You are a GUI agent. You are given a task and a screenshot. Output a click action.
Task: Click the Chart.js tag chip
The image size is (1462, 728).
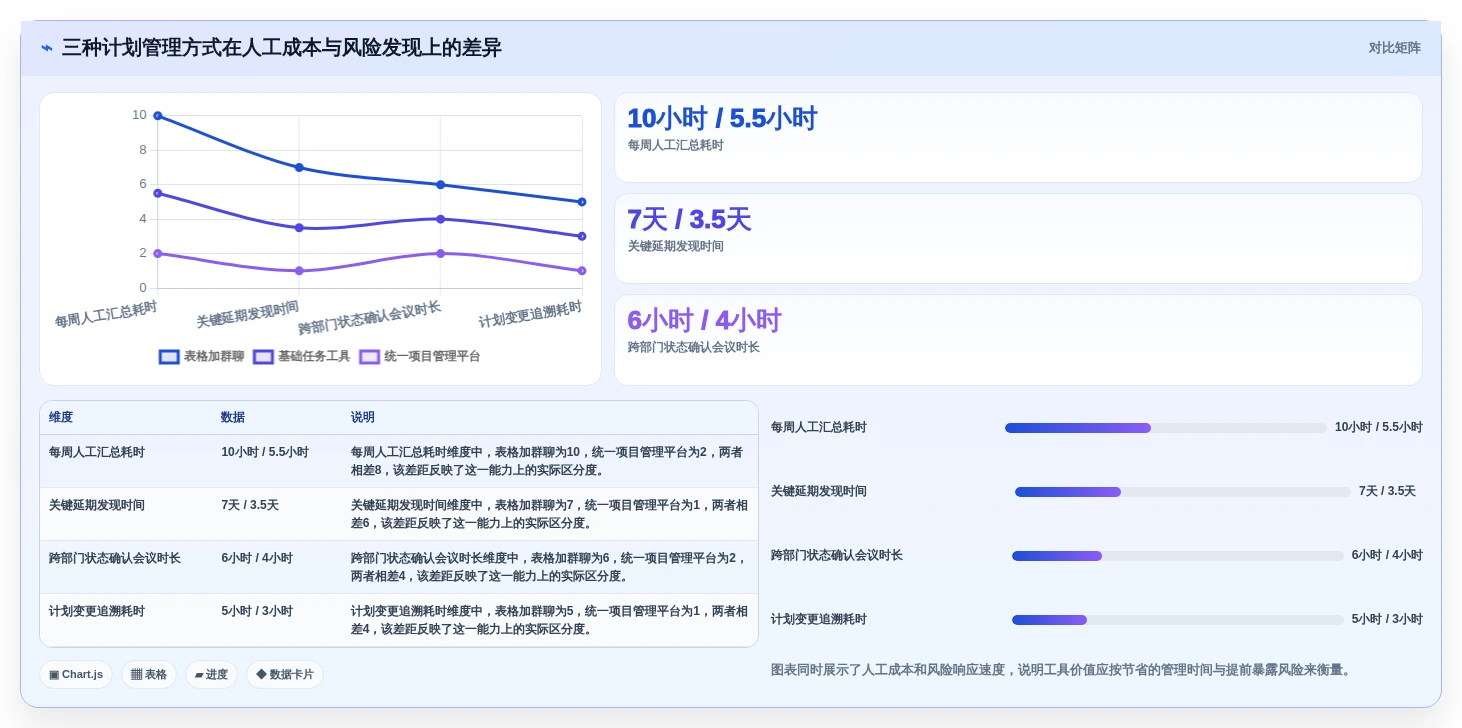pos(76,674)
